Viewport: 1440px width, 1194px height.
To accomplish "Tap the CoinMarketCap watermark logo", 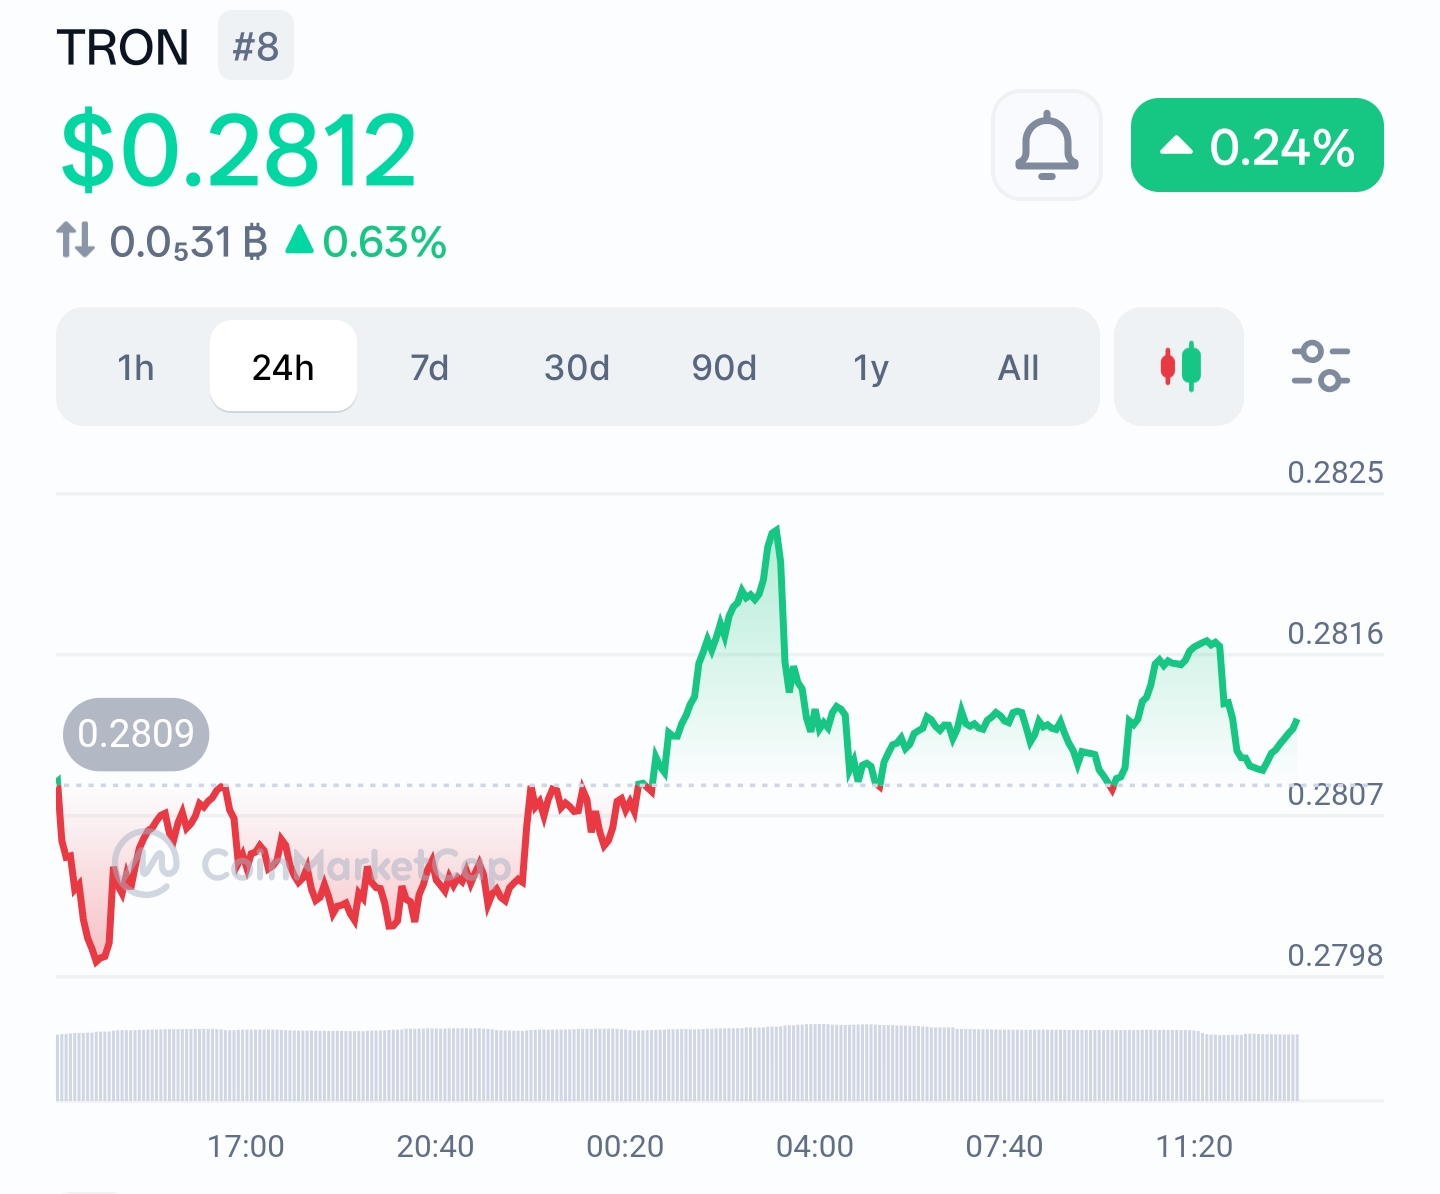I will pos(146,862).
